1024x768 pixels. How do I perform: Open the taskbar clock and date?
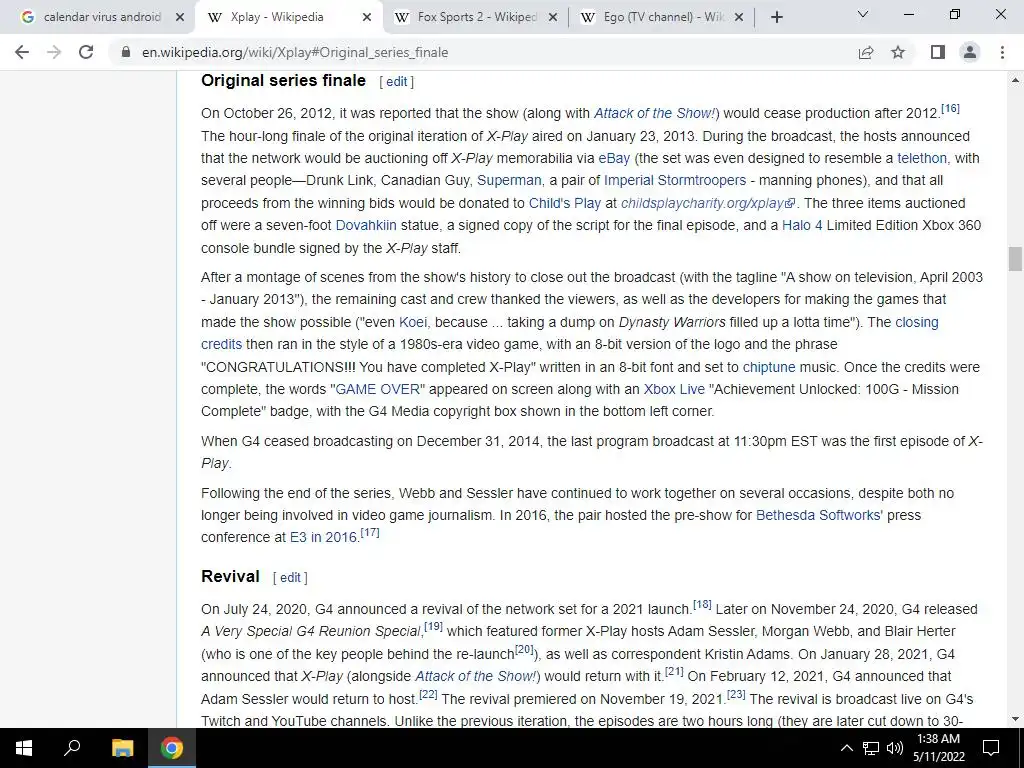(x=938, y=748)
